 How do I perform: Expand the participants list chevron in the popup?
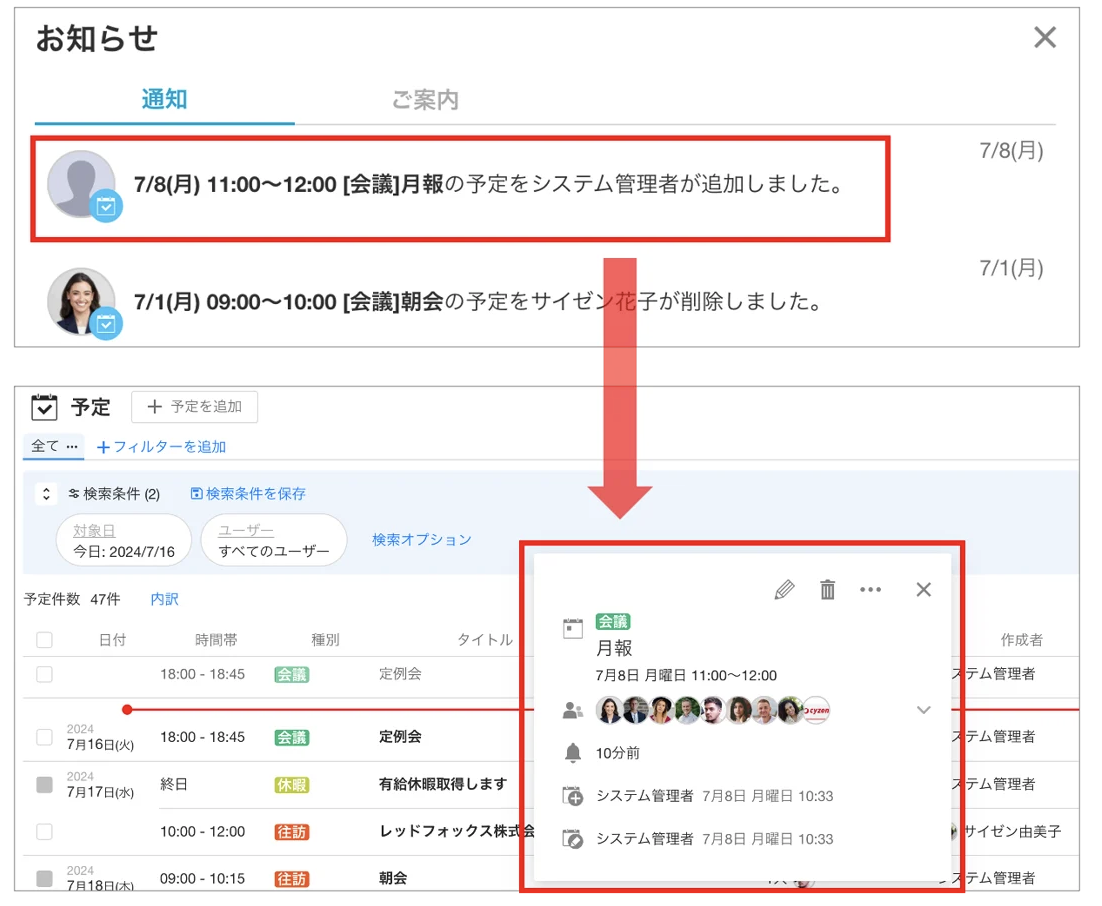[x=923, y=710]
